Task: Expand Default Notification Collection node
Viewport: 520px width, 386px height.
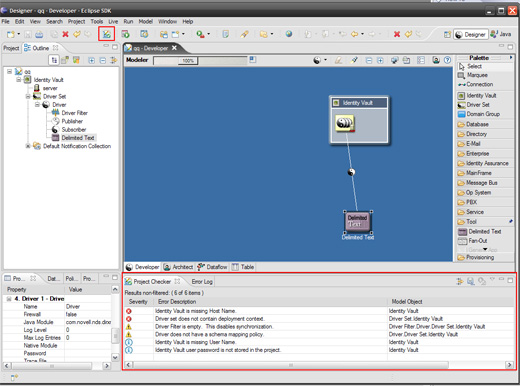Action: tap(28, 146)
